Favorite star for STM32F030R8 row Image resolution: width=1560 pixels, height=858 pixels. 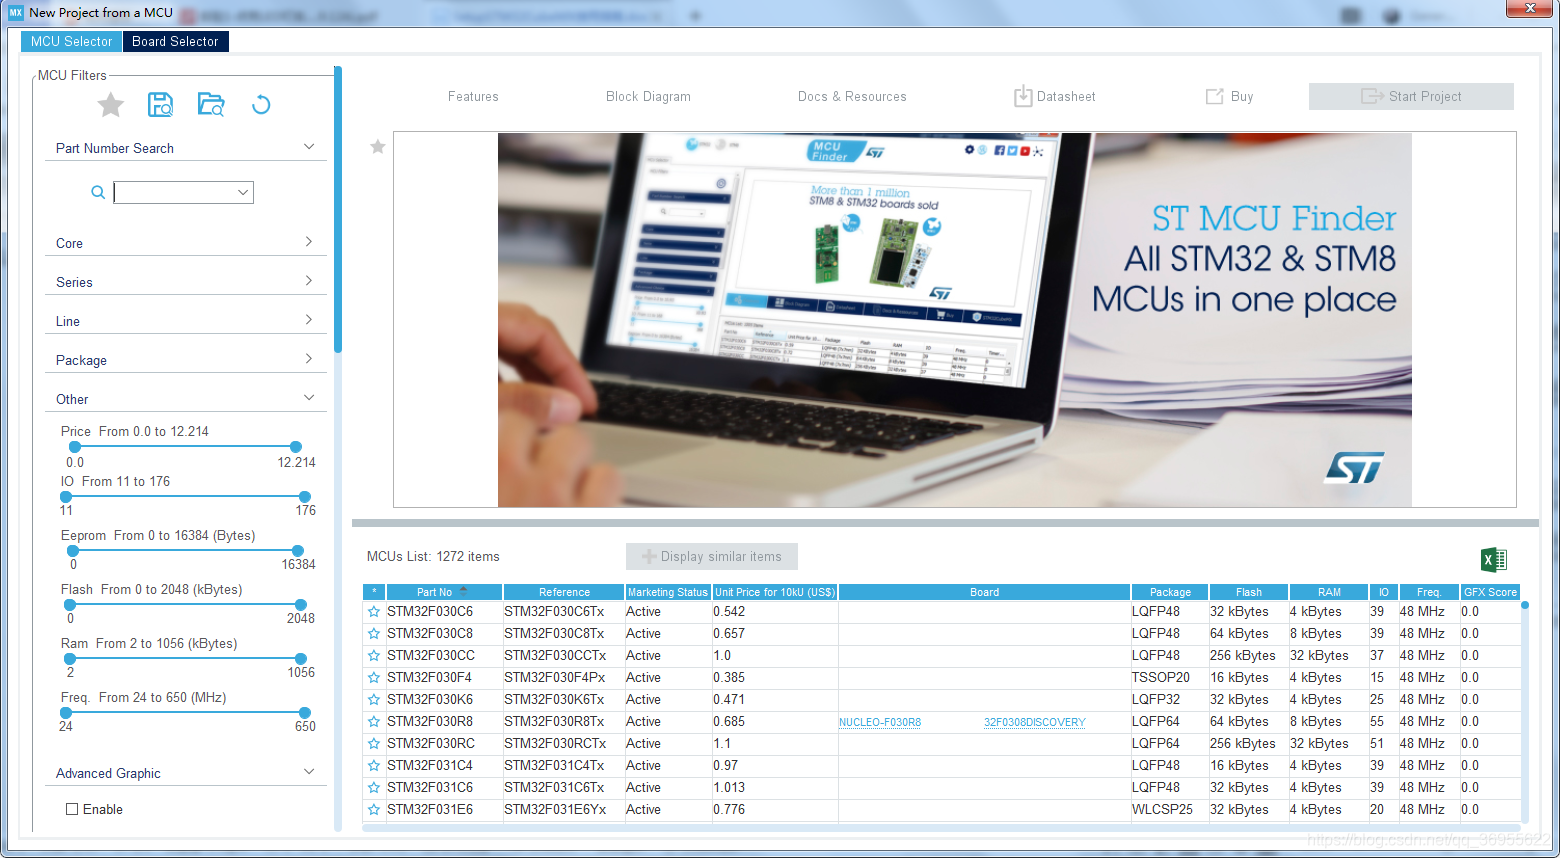[x=374, y=722]
